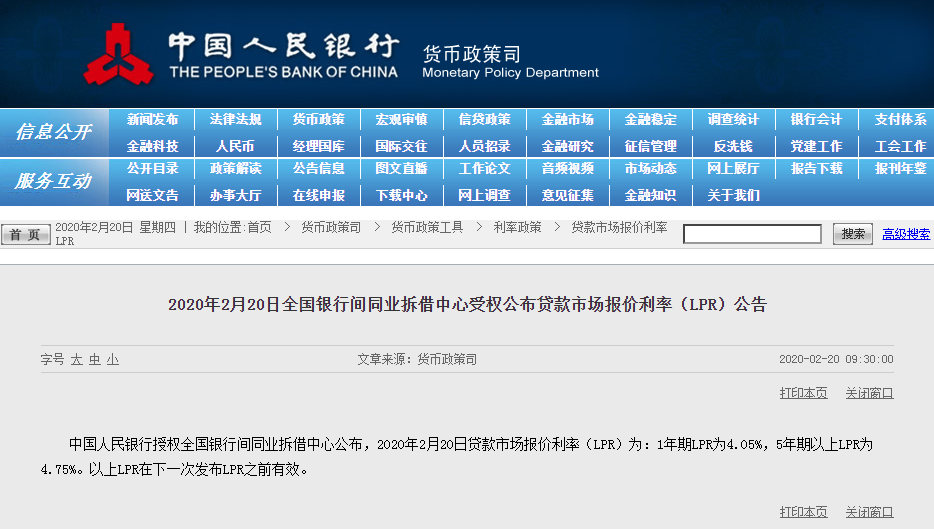Go to 政策解读 page

tap(235, 169)
